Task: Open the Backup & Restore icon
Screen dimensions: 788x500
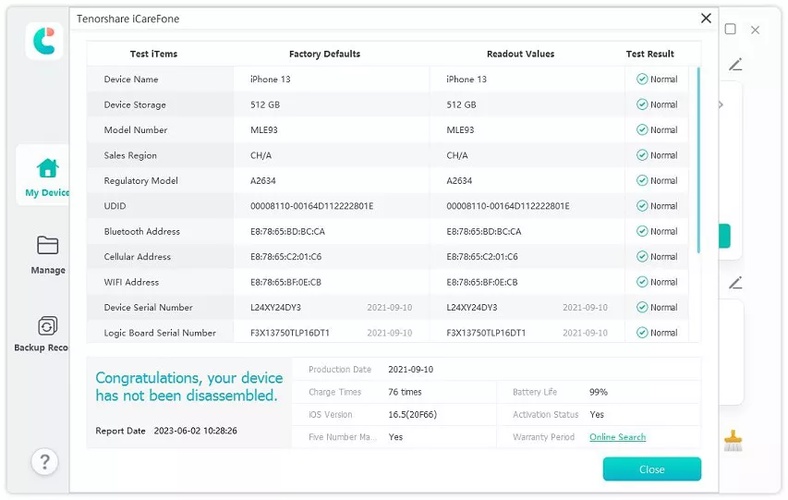Action: pos(48,326)
